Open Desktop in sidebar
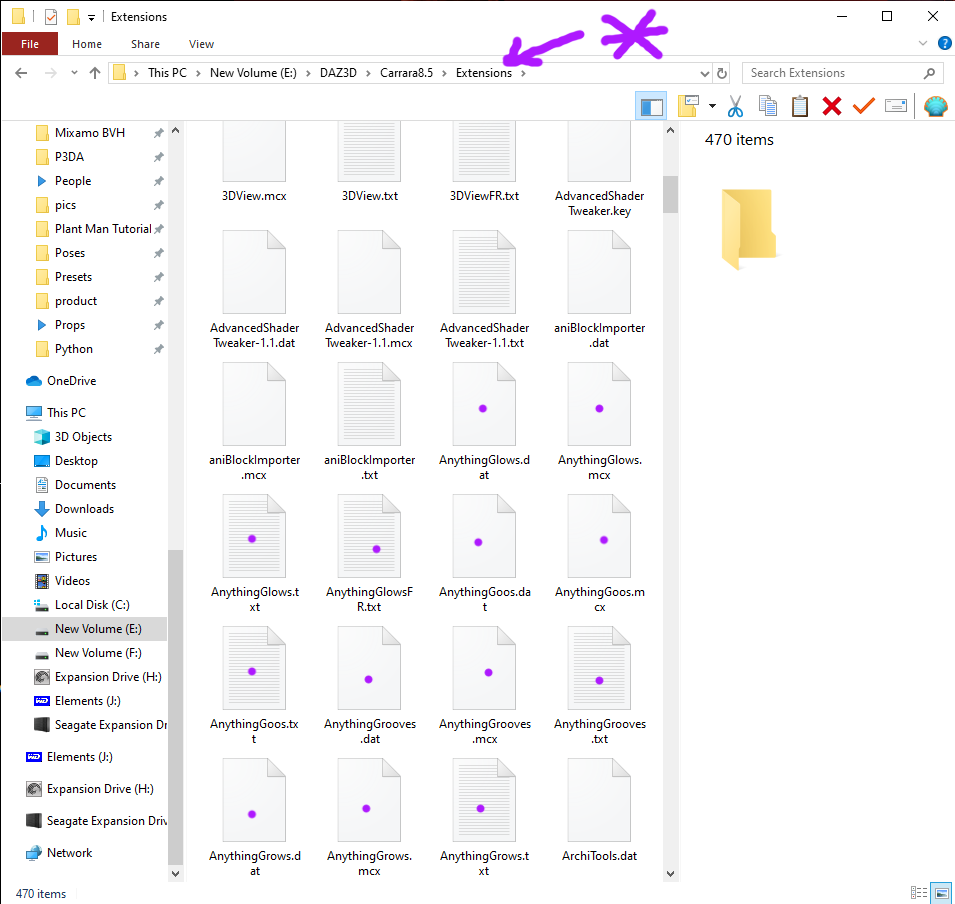Viewport: 955px width, 904px height. point(76,461)
